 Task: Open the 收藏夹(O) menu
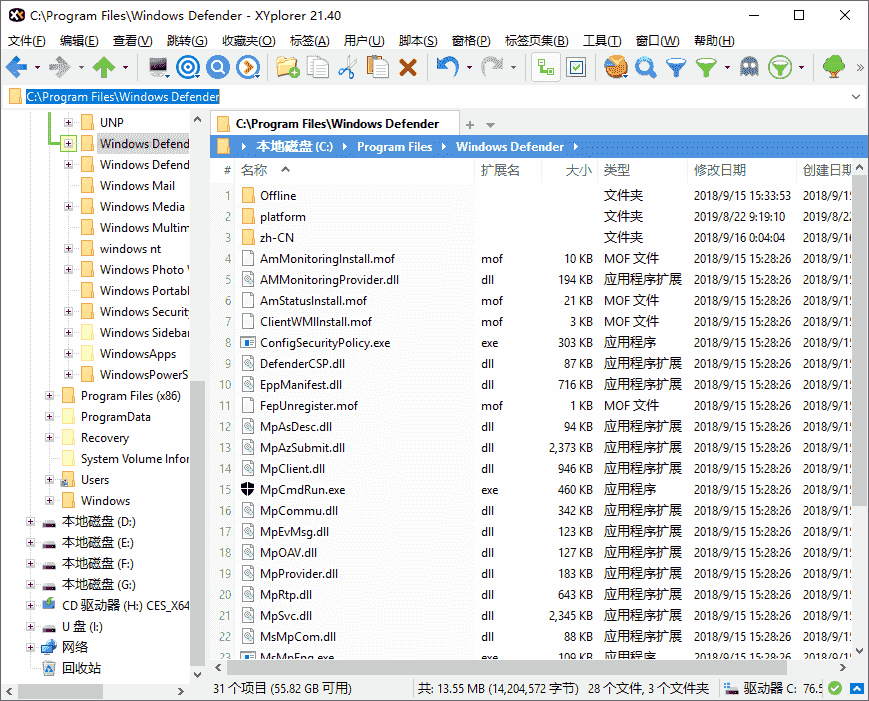(249, 40)
